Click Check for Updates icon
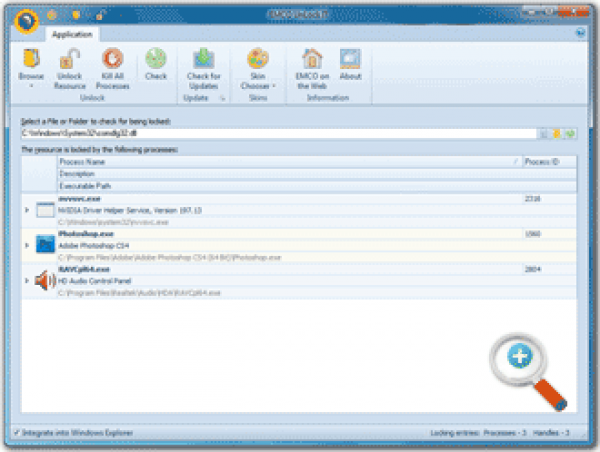 coord(204,58)
